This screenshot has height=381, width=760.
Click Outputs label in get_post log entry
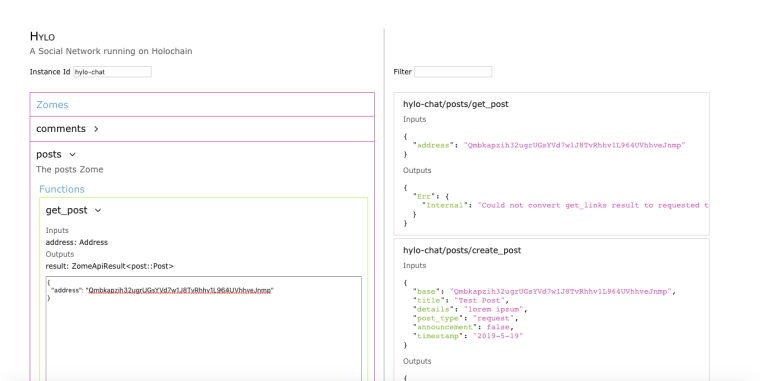click(417, 170)
